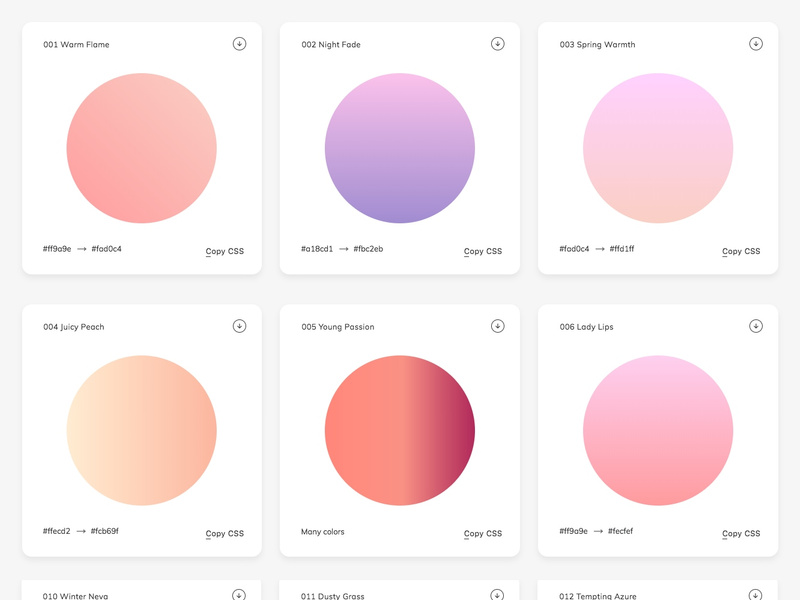Click the '001 Warm Flame' title
This screenshot has width=800, height=600.
[x=76, y=44]
